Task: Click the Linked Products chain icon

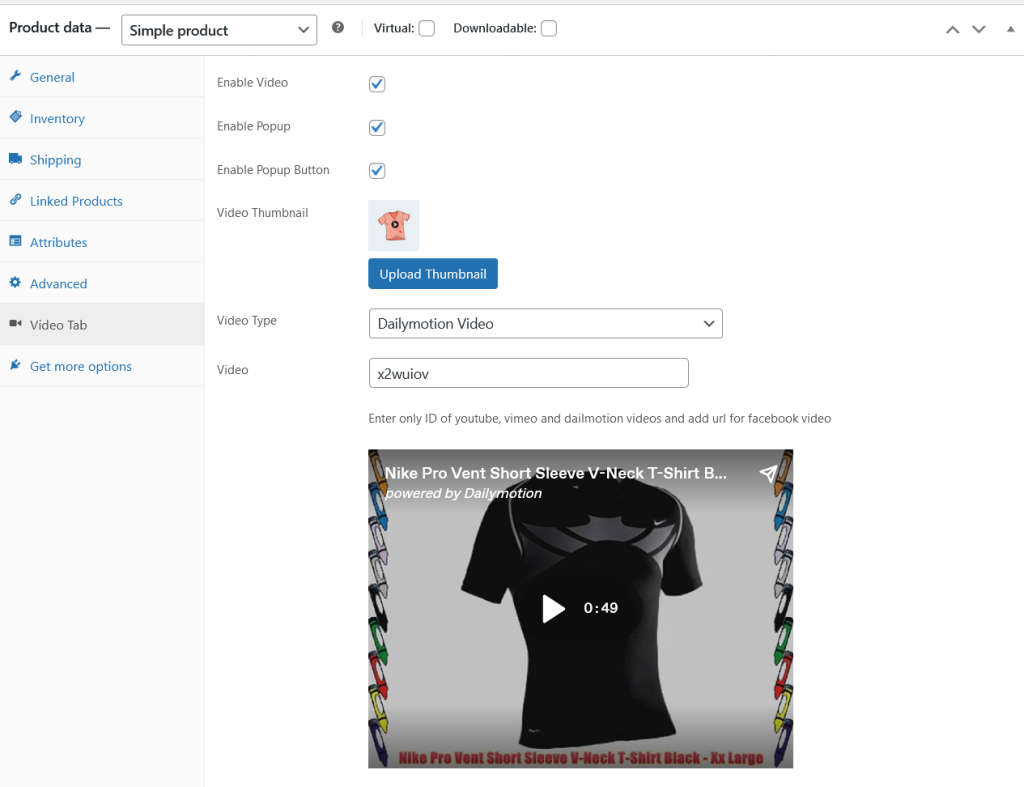Action: click(x=15, y=201)
